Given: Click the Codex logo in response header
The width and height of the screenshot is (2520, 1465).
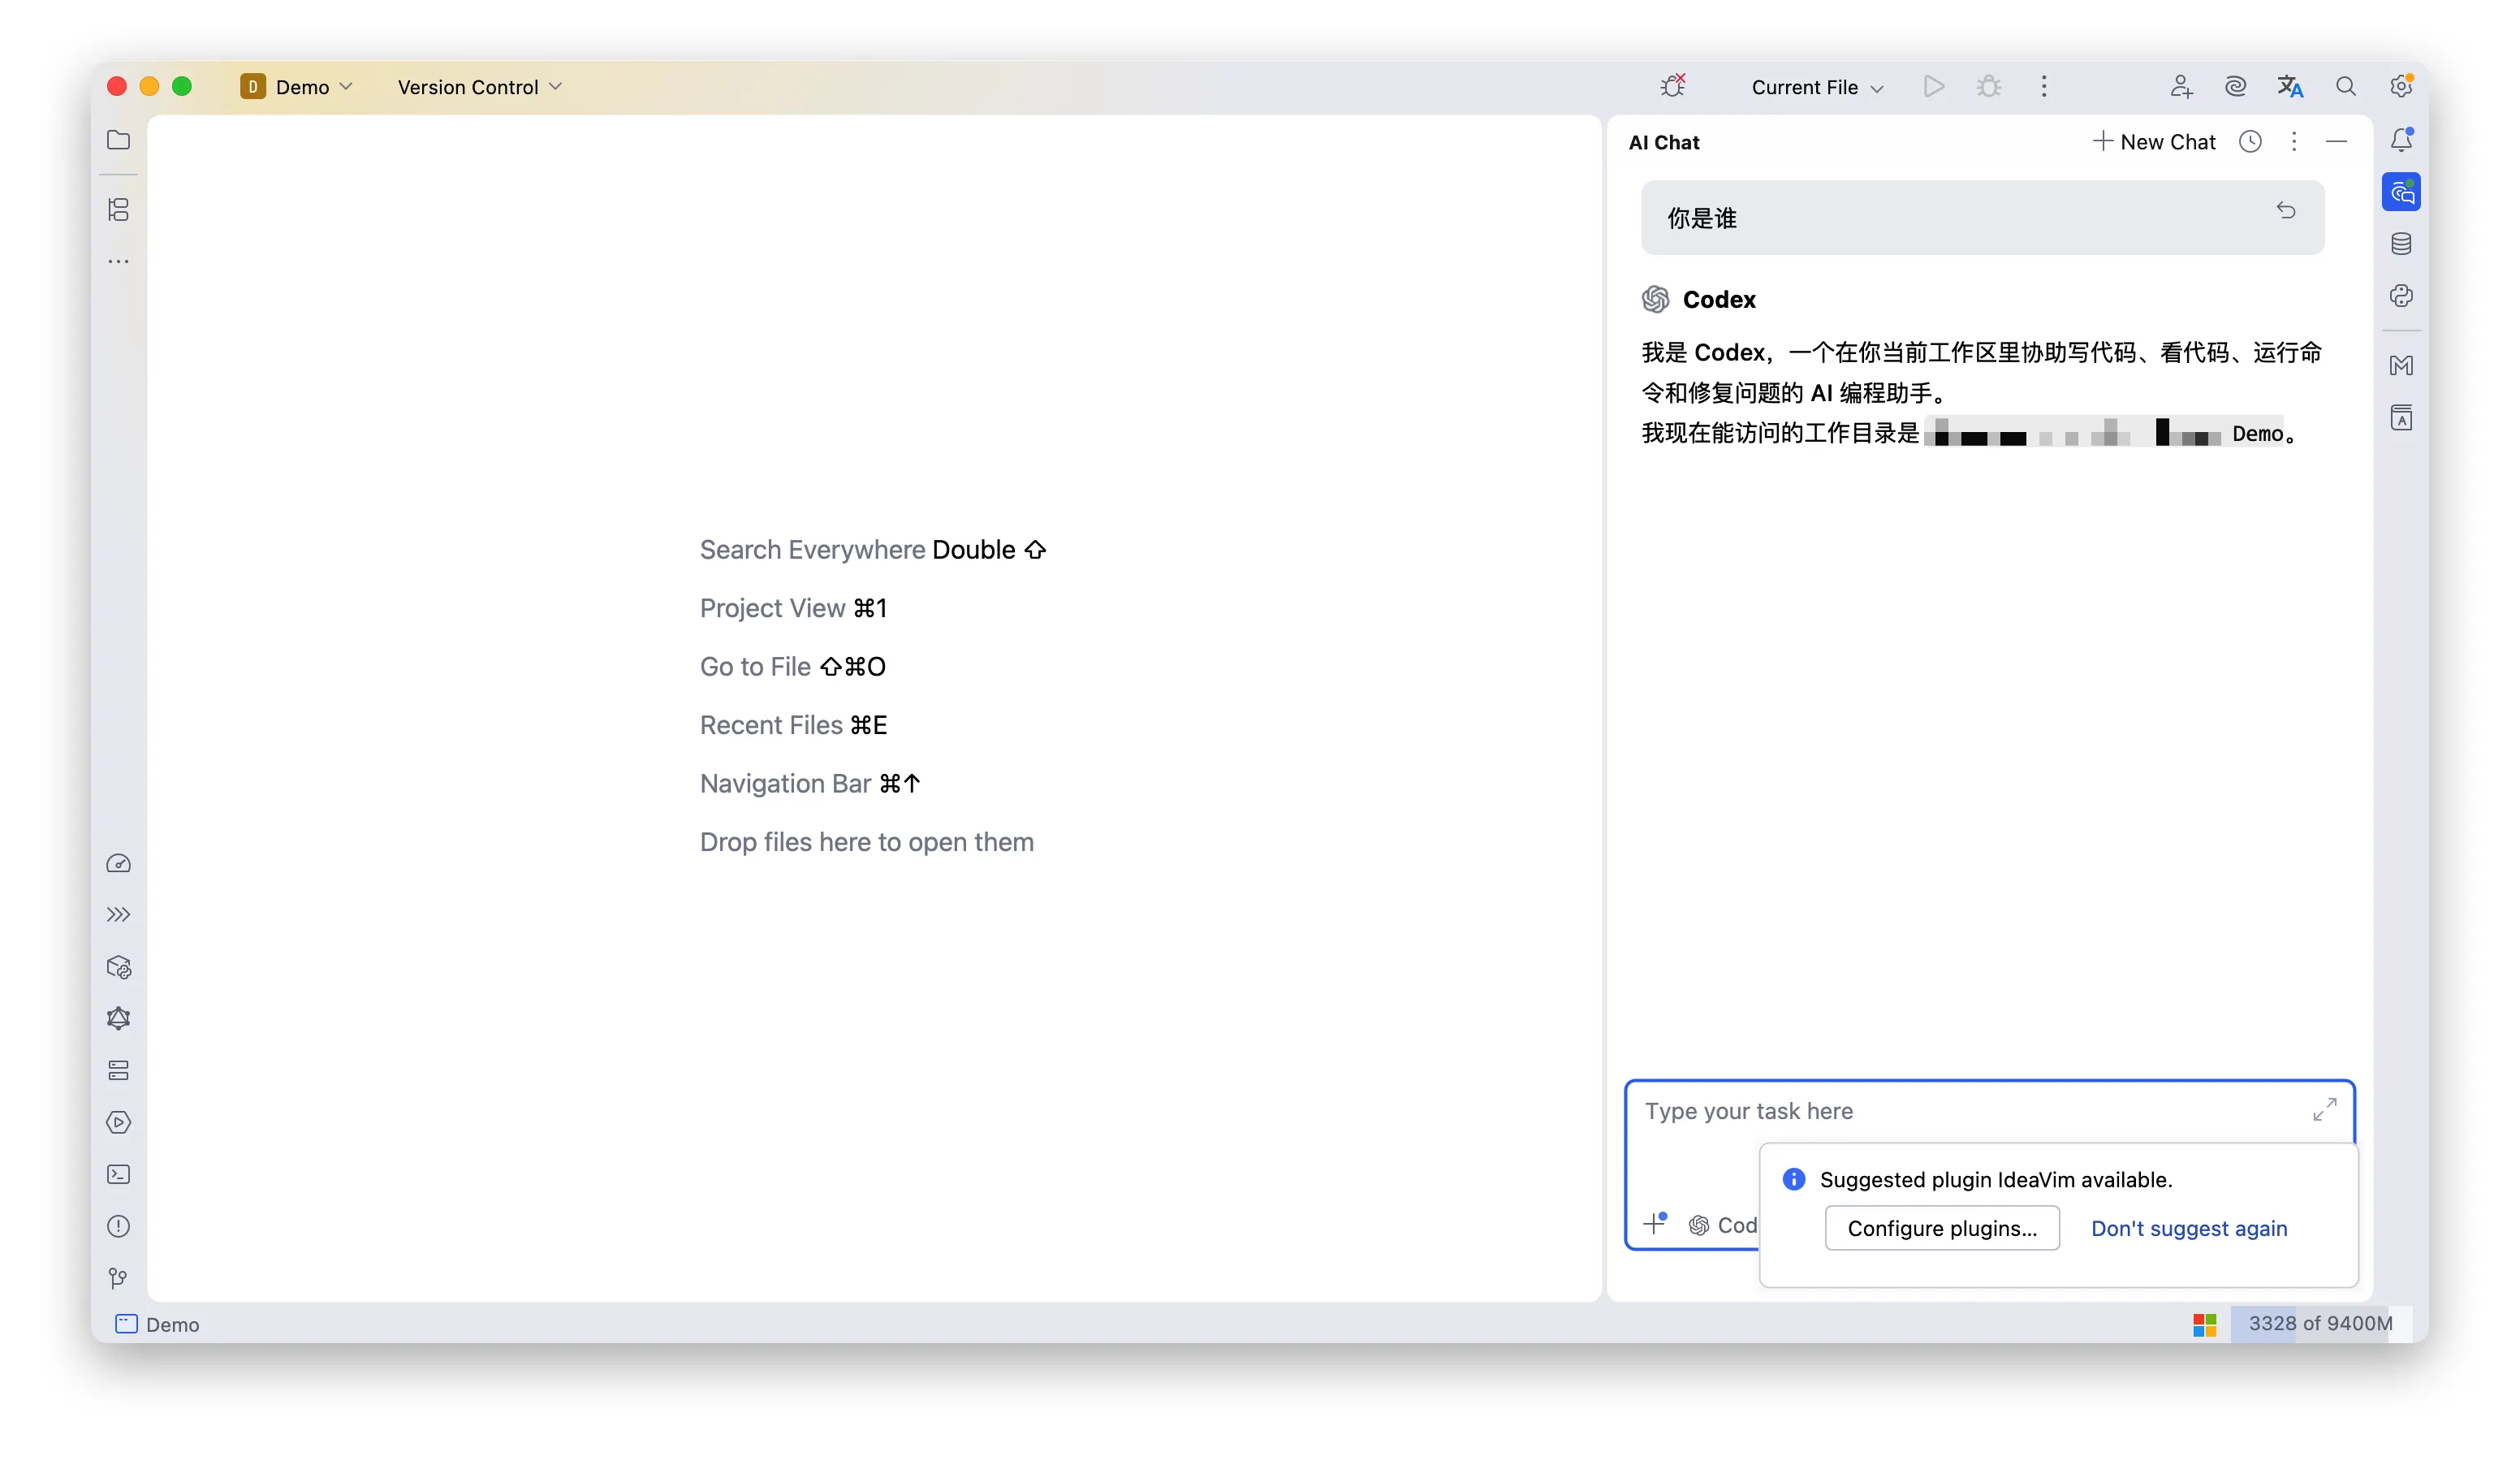Looking at the screenshot, I should click(x=1655, y=299).
